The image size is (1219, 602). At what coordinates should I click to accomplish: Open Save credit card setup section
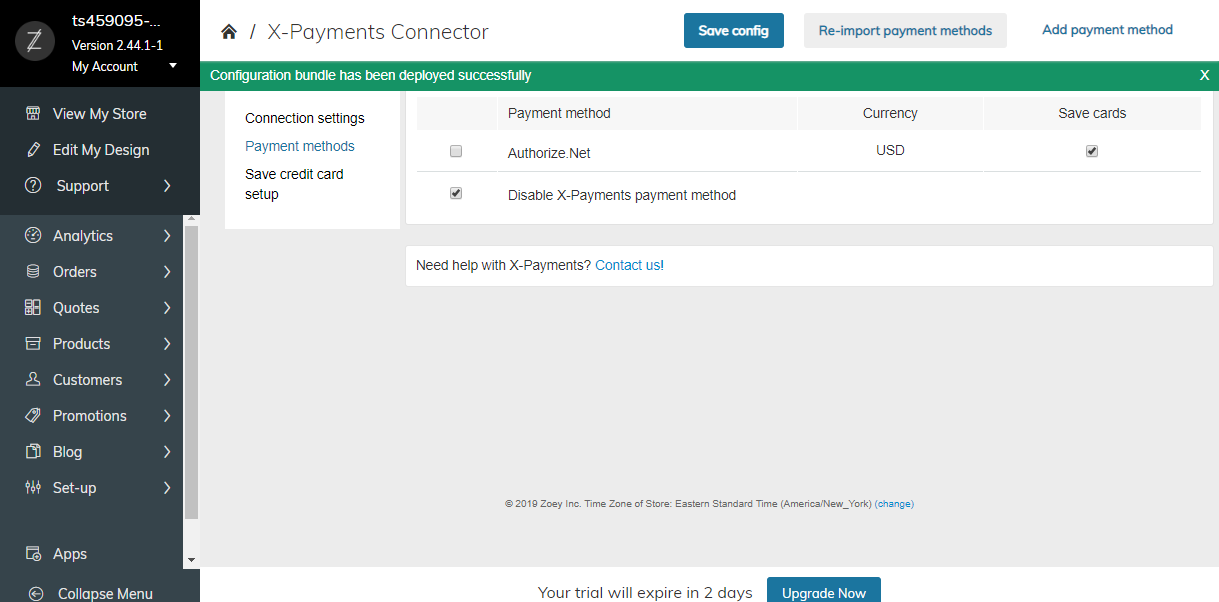point(294,184)
